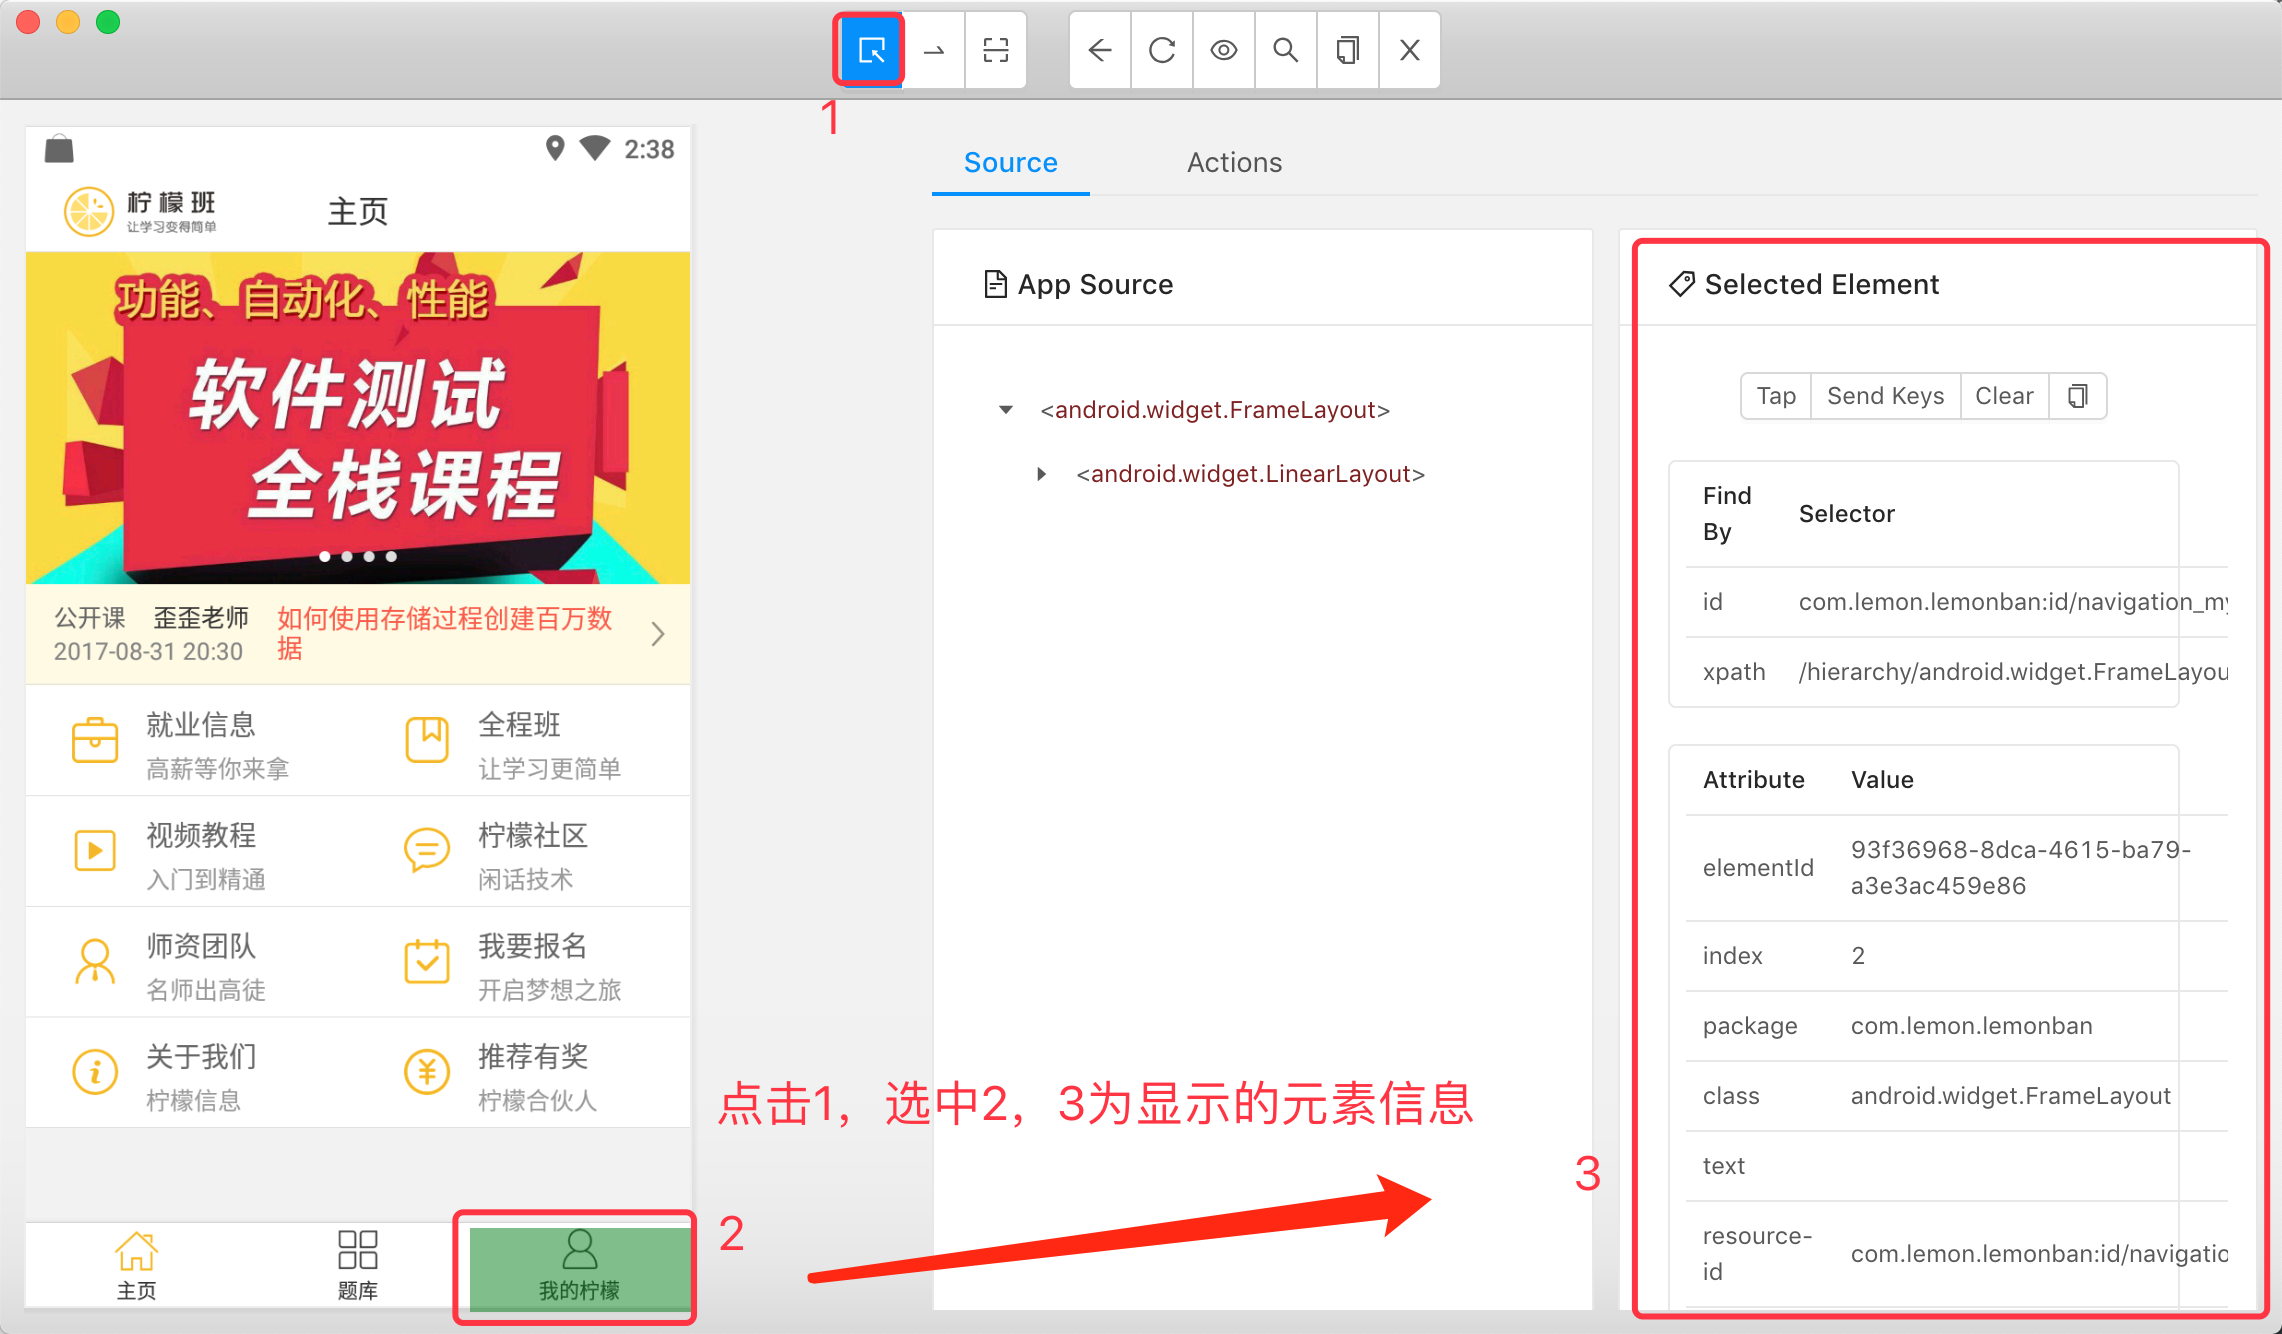Collapse the android.widget.FrameLayout node
The image size is (2282, 1334).
pos(1006,410)
